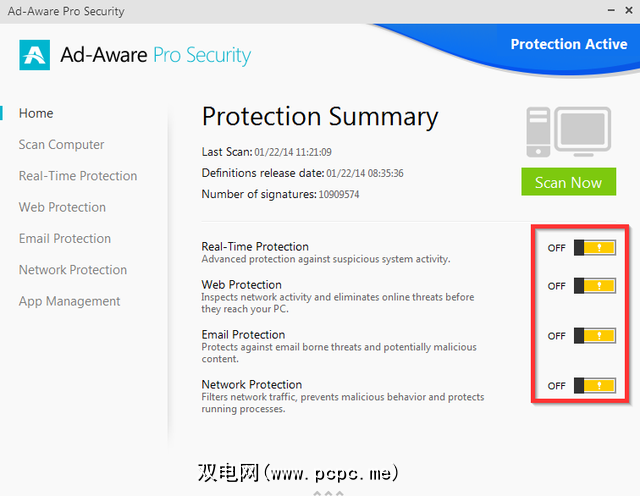640x496 pixels.
Task: Select Home in the sidebar
Action: (36, 113)
